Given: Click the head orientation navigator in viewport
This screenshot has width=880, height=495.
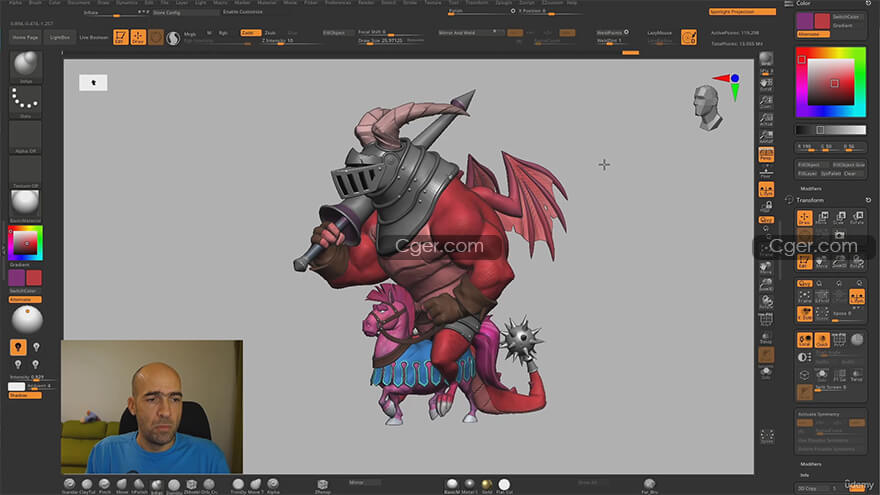Looking at the screenshot, I should pos(707,108).
